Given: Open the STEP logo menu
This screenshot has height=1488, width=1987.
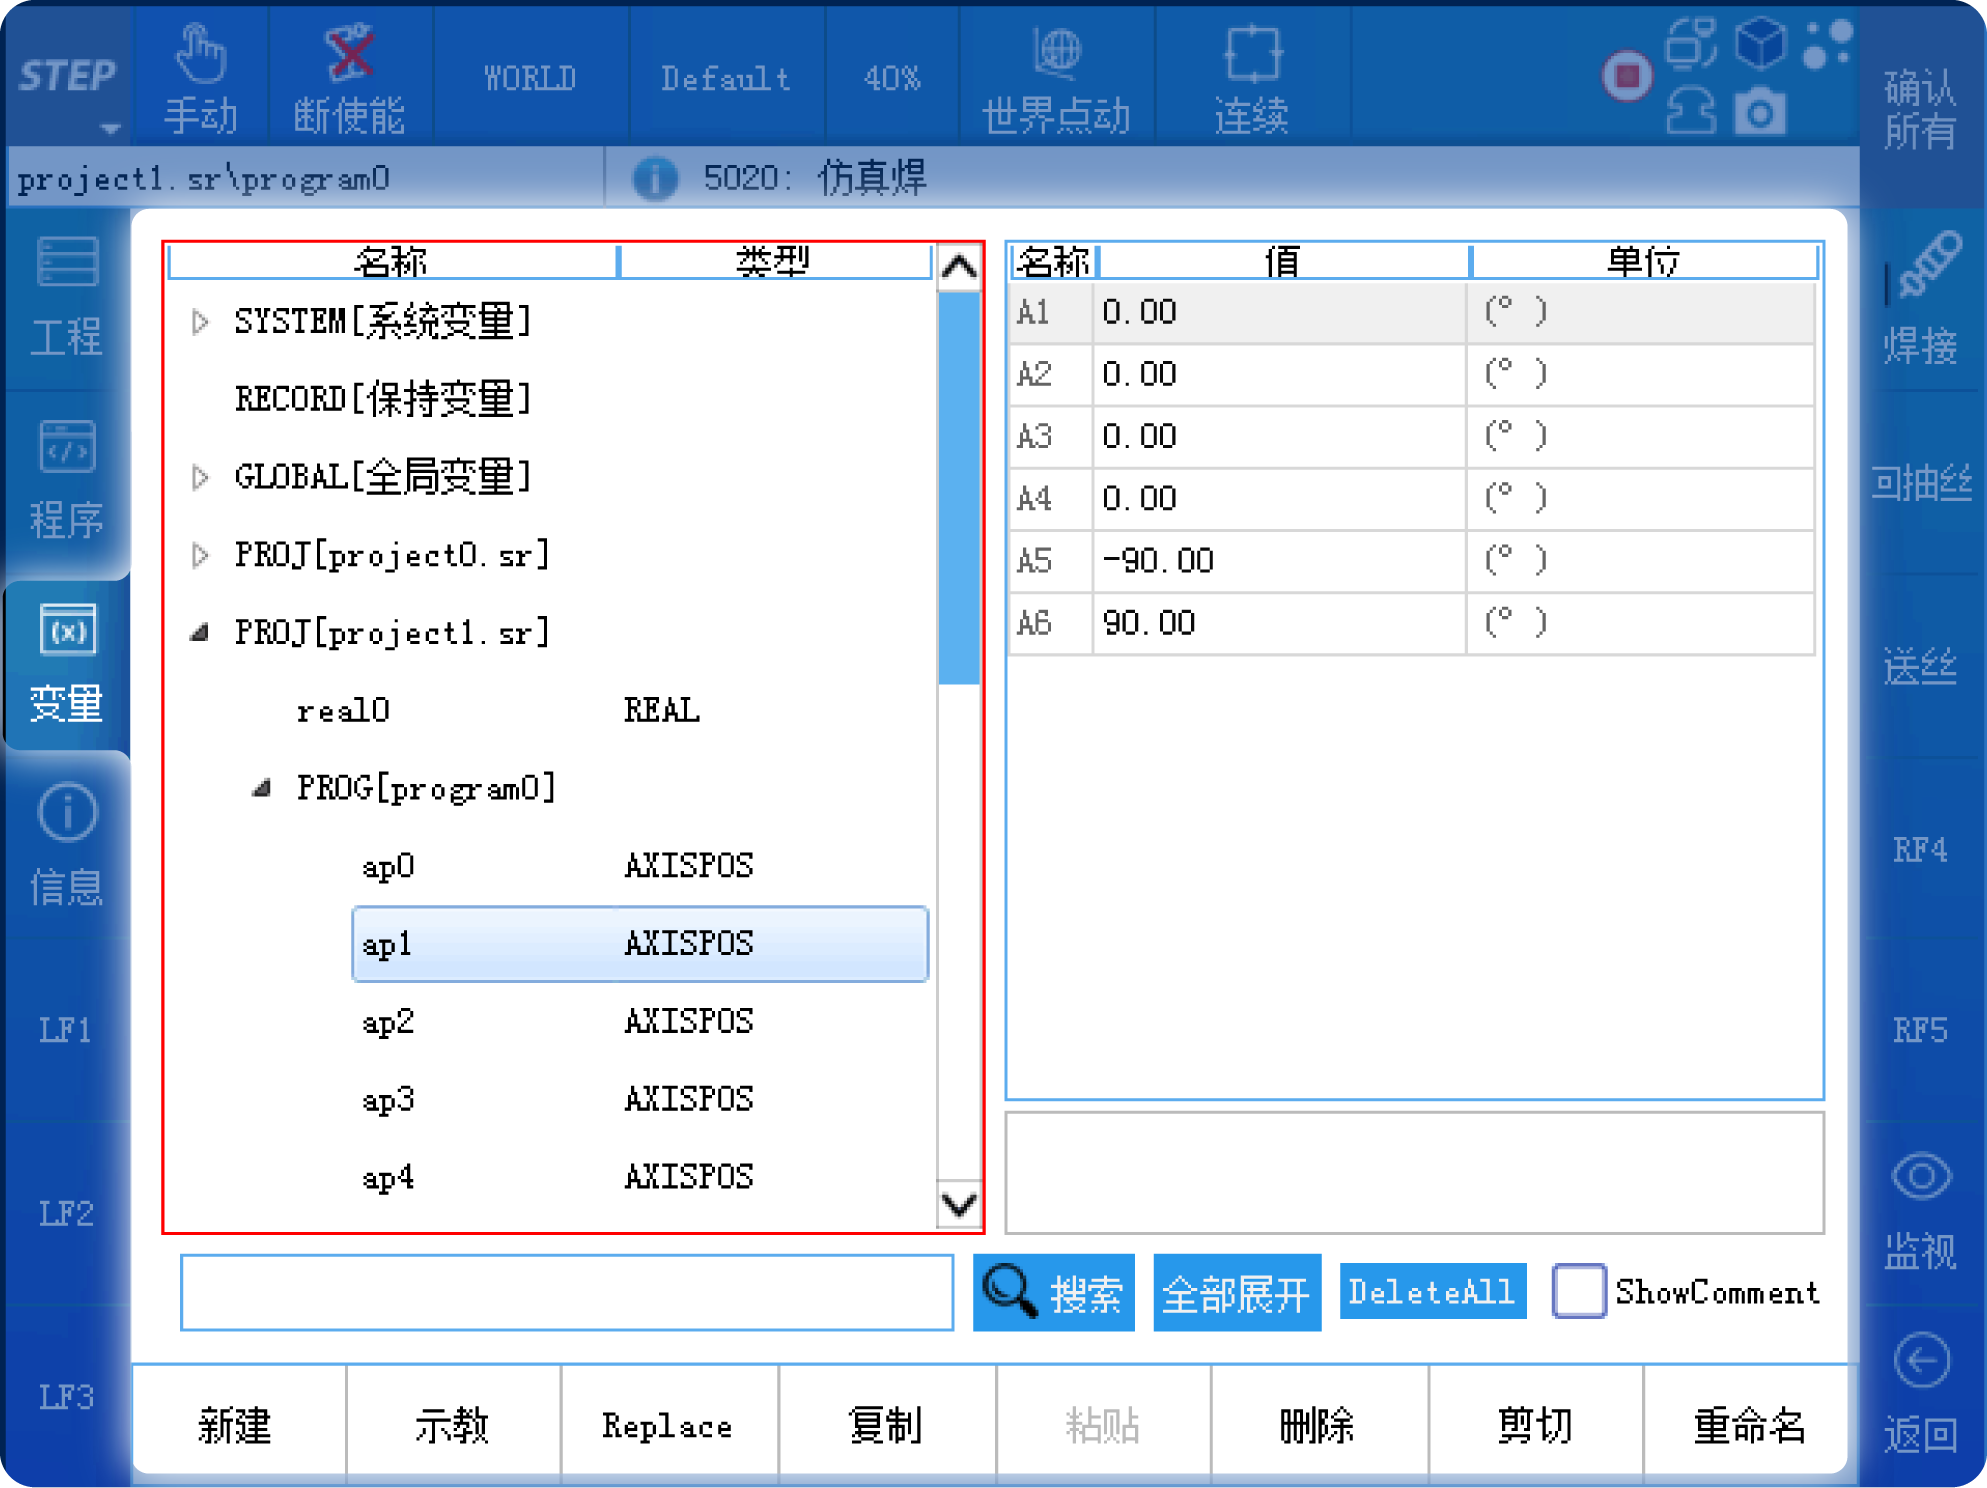Looking at the screenshot, I should click(68, 78).
